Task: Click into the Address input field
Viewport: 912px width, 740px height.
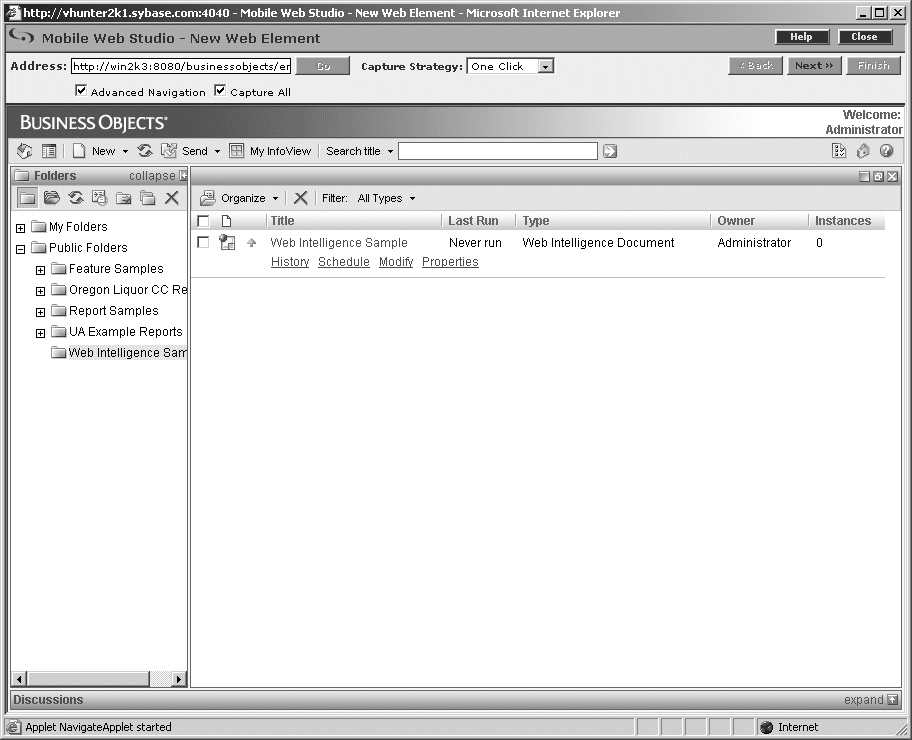Action: pos(181,66)
